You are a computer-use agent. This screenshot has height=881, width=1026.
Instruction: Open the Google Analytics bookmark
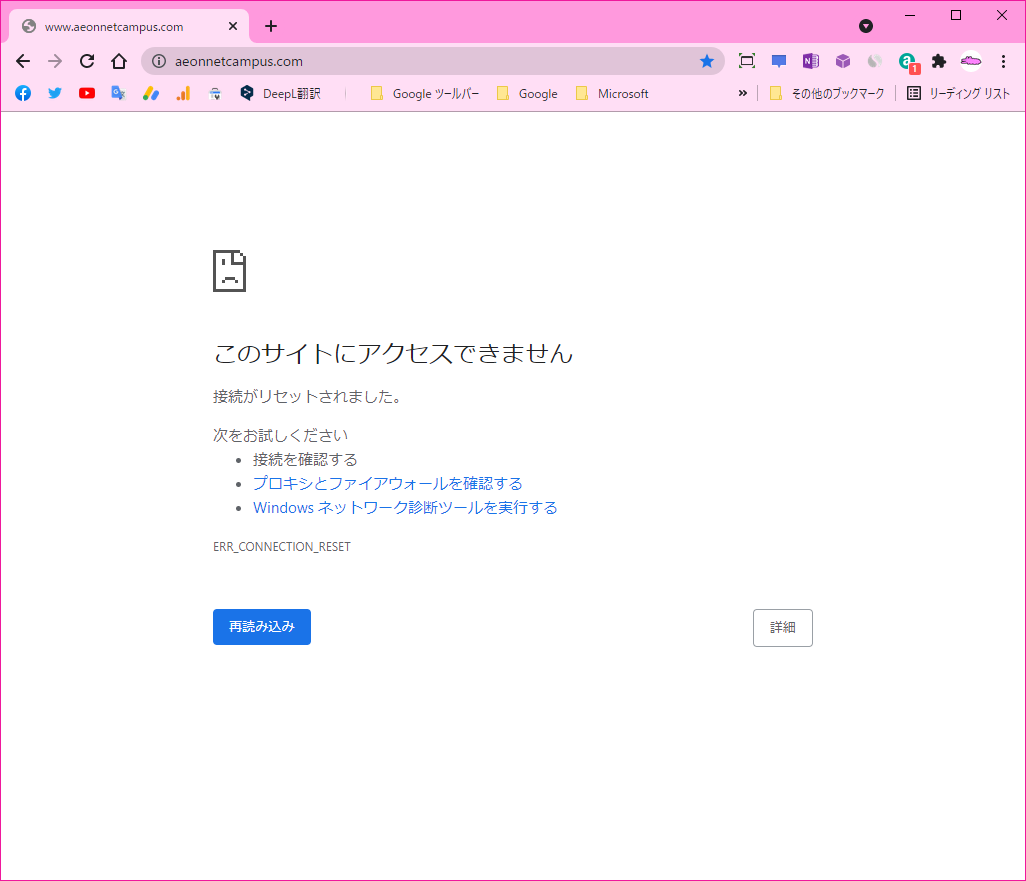pos(183,93)
